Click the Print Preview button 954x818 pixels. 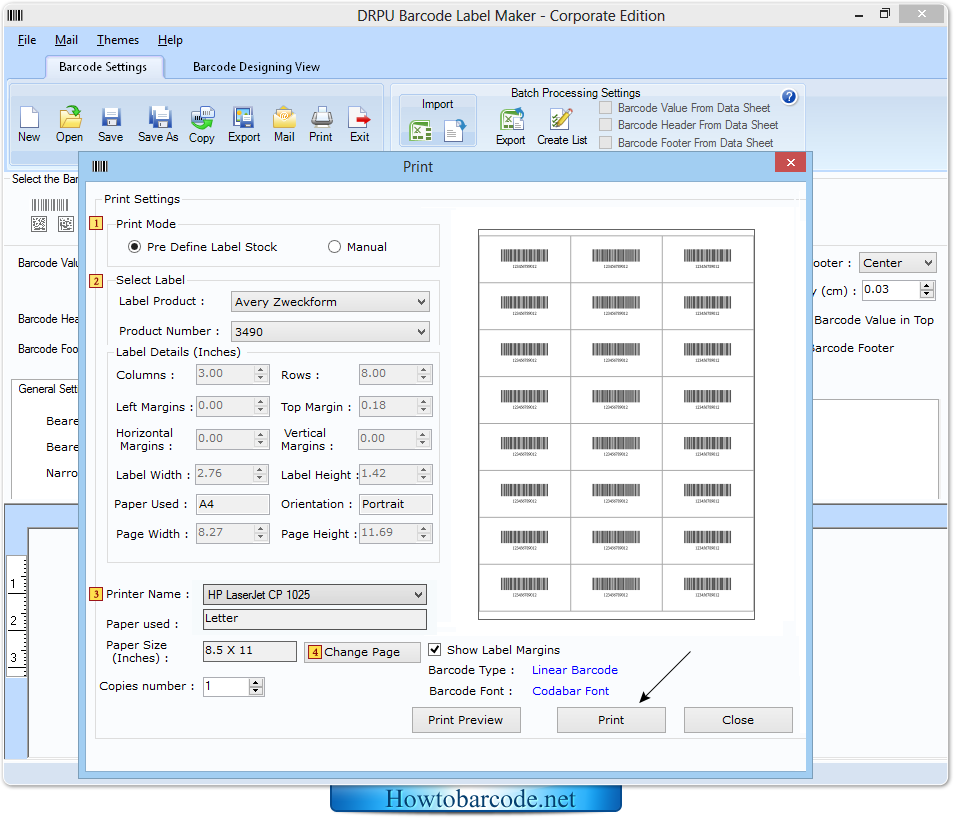point(466,720)
